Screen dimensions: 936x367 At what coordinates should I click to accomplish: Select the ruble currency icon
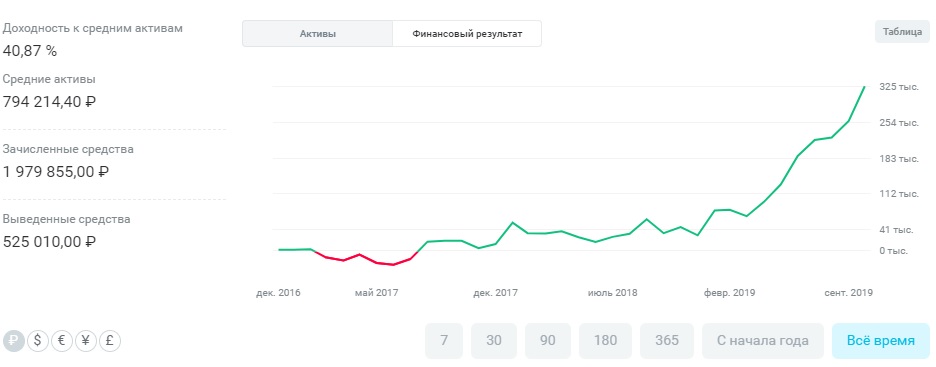point(14,341)
